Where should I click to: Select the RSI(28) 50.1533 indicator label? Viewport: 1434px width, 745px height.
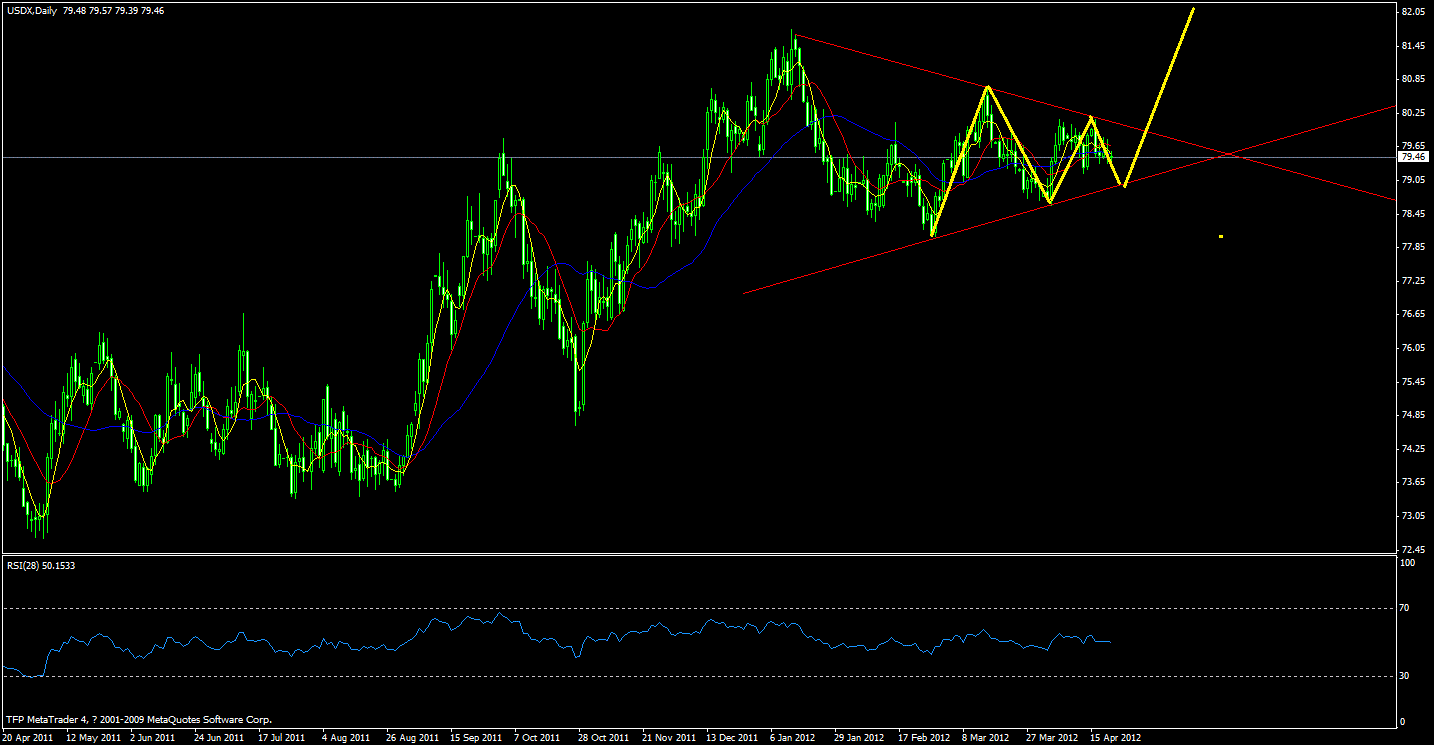tap(40, 565)
